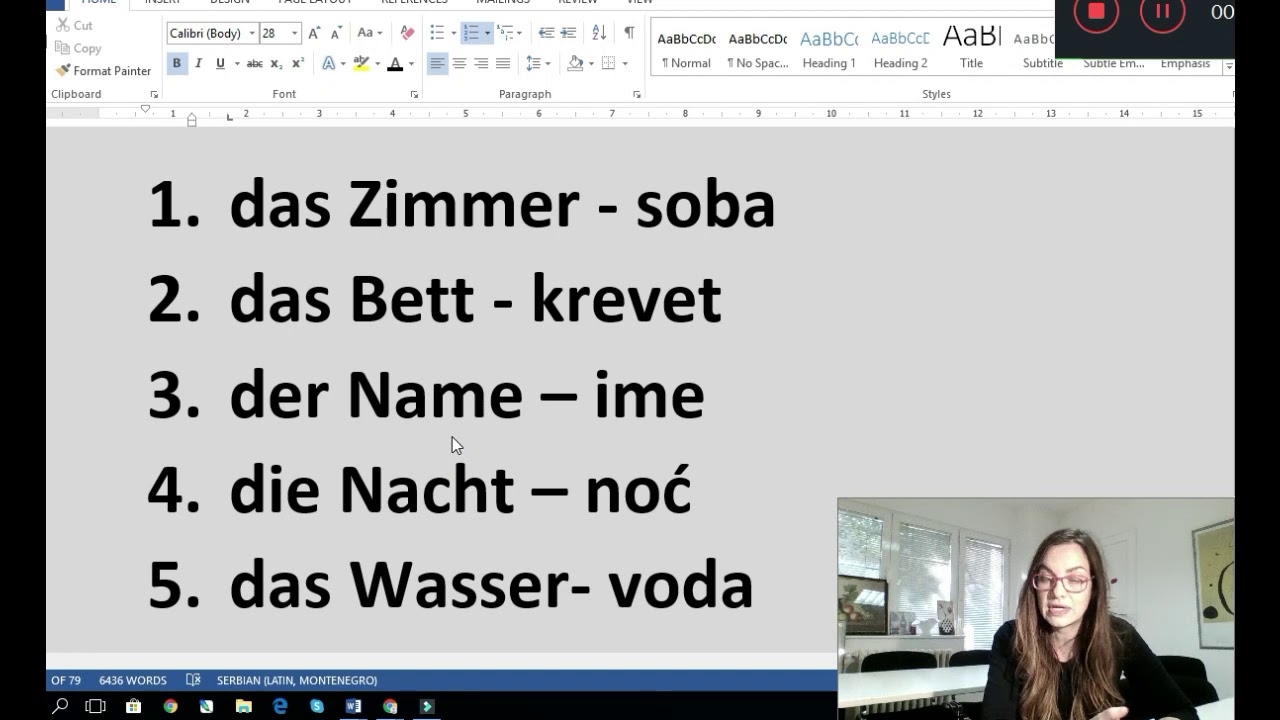
Task: Expand the Shading color dropdown arrow
Action: coord(591,63)
